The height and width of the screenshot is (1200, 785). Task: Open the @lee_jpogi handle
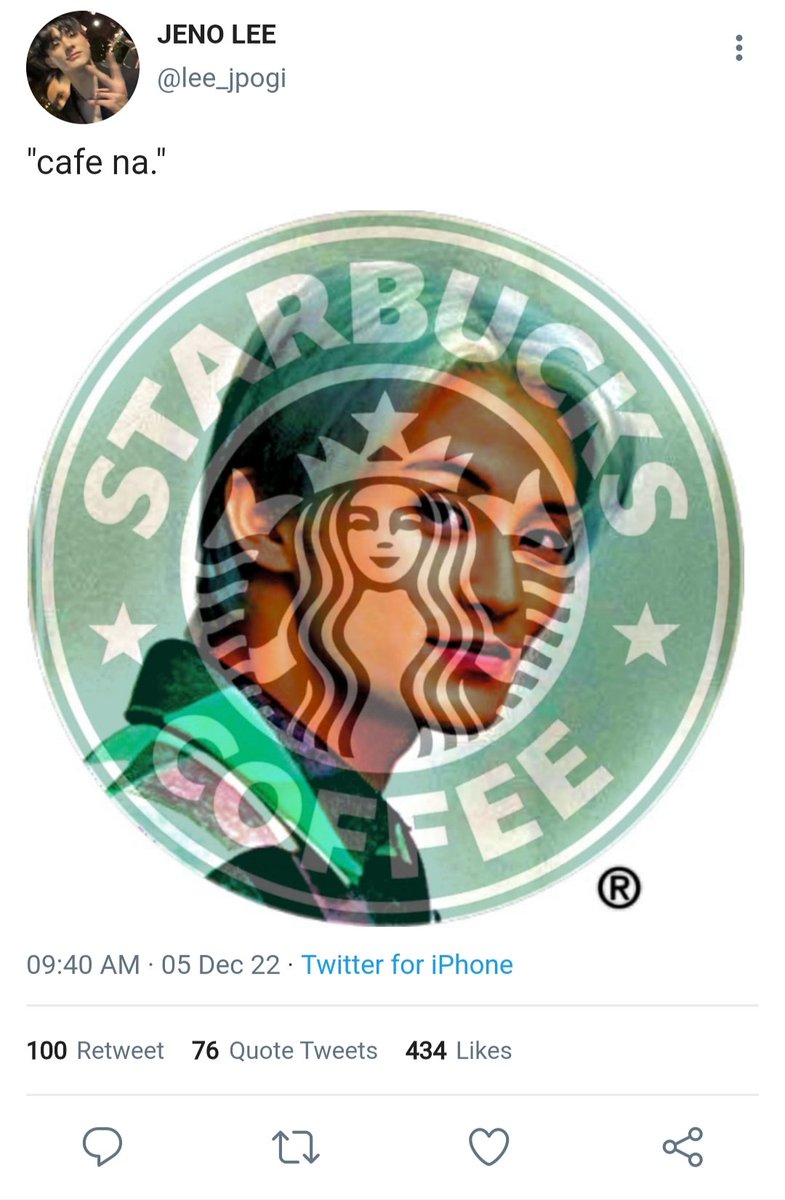221,77
